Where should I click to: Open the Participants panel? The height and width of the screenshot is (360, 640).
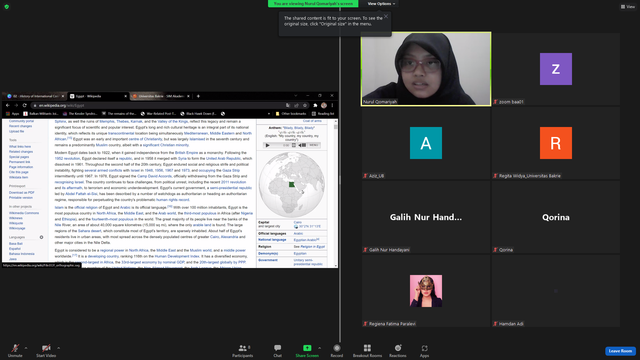(x=243, y=350)
